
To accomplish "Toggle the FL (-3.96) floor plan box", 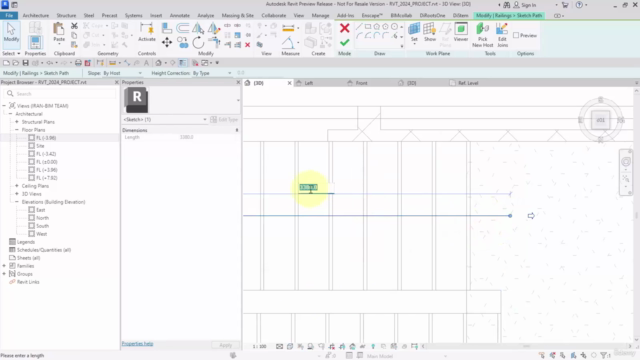I will (x=31, y=138).
